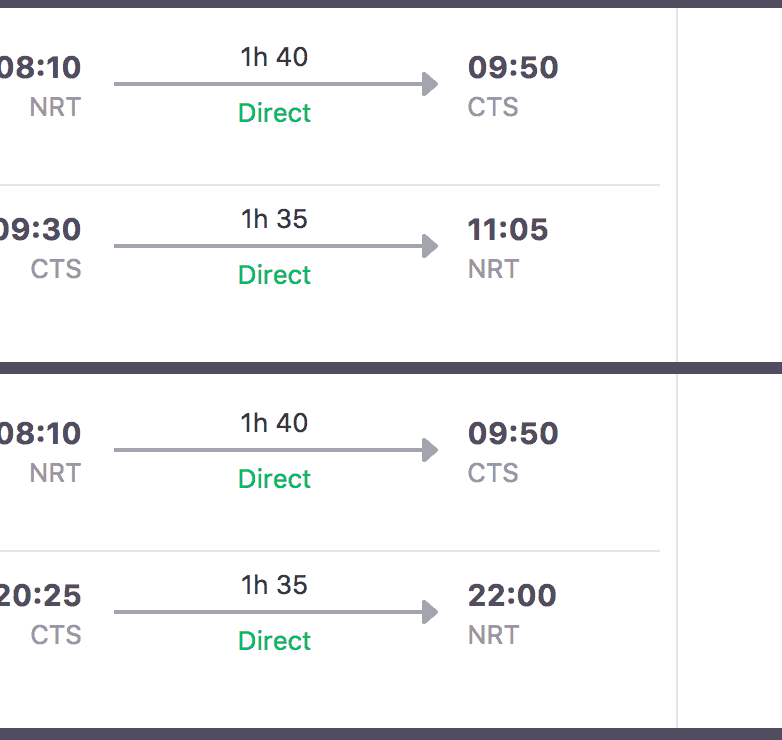Click the Direct label of the 09:30 flight

(x=274, y=275)
